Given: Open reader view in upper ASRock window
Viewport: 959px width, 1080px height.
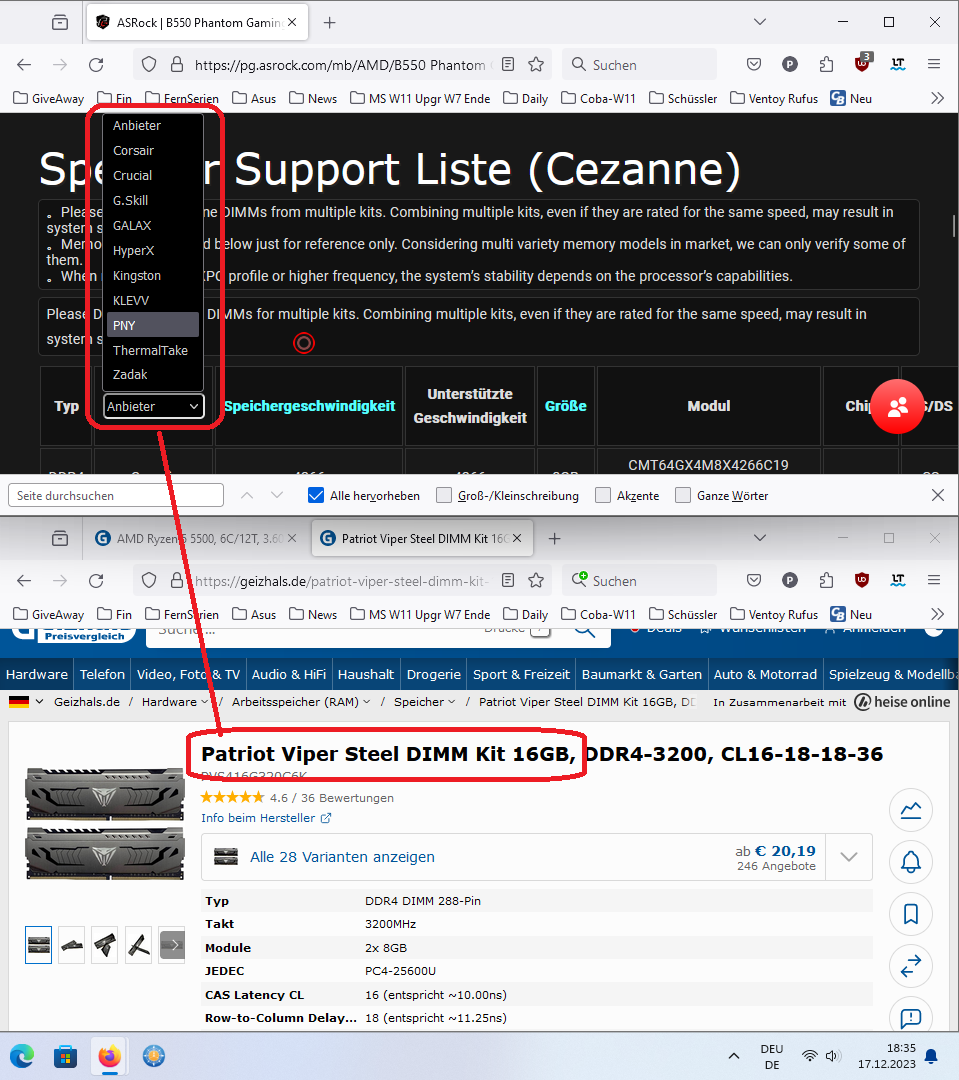Looking at the screenshot, I should [508, 65].
